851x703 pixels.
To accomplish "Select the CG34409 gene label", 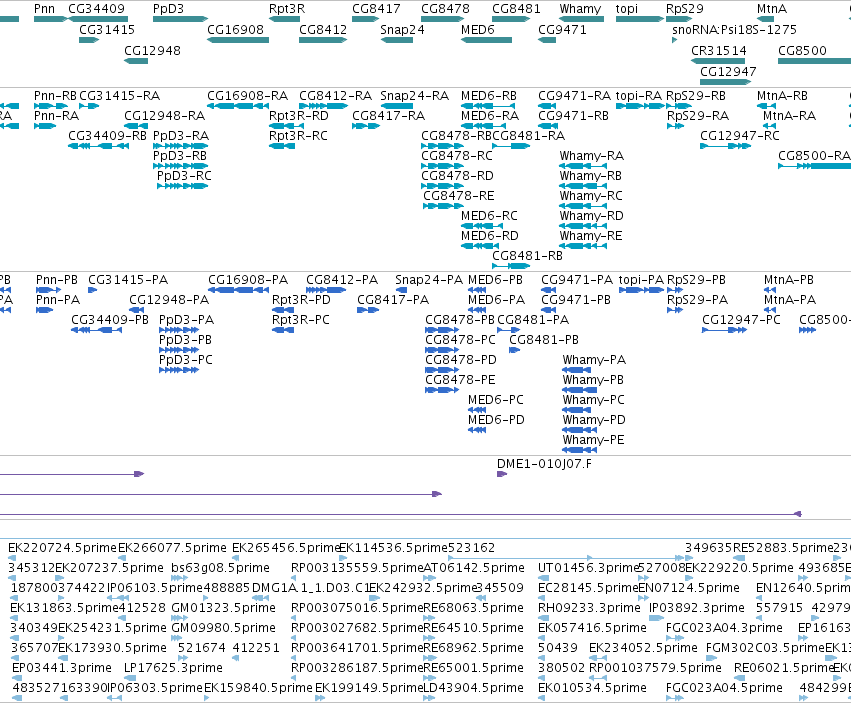I will [96, 9].
